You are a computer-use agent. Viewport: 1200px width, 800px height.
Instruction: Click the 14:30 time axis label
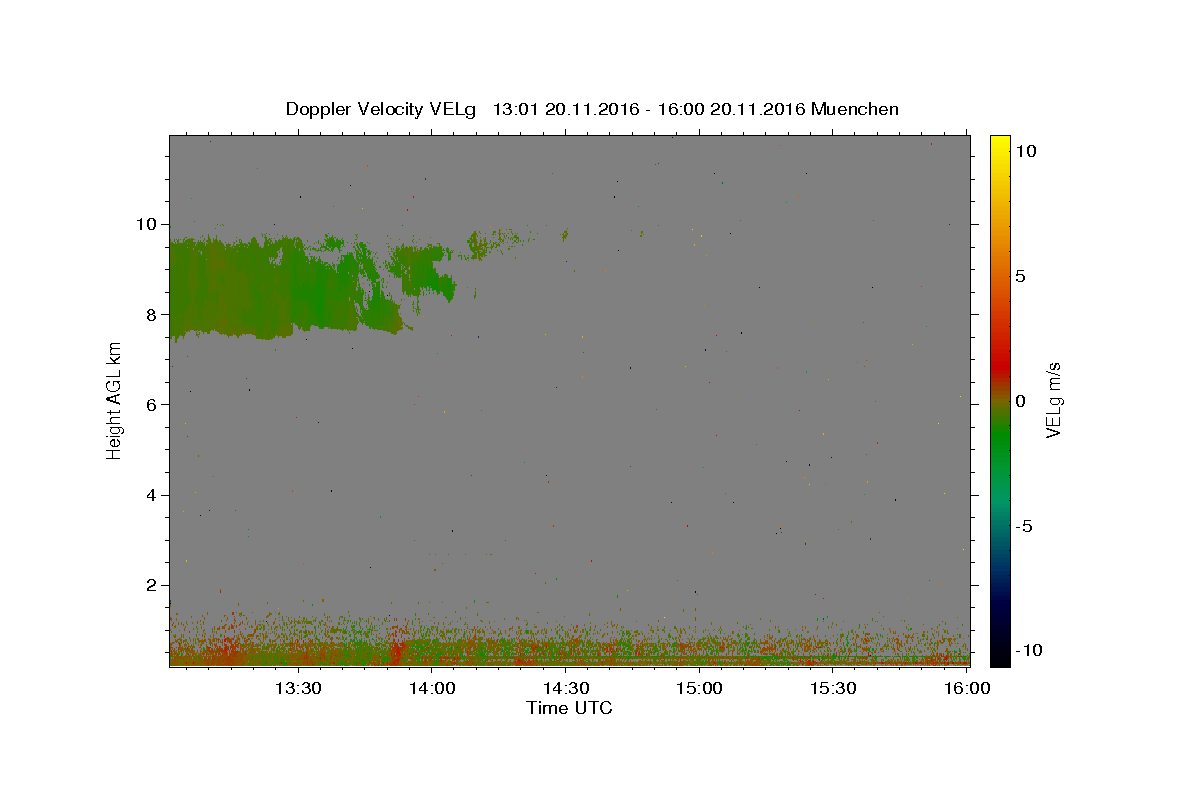(x=566, y=688)
